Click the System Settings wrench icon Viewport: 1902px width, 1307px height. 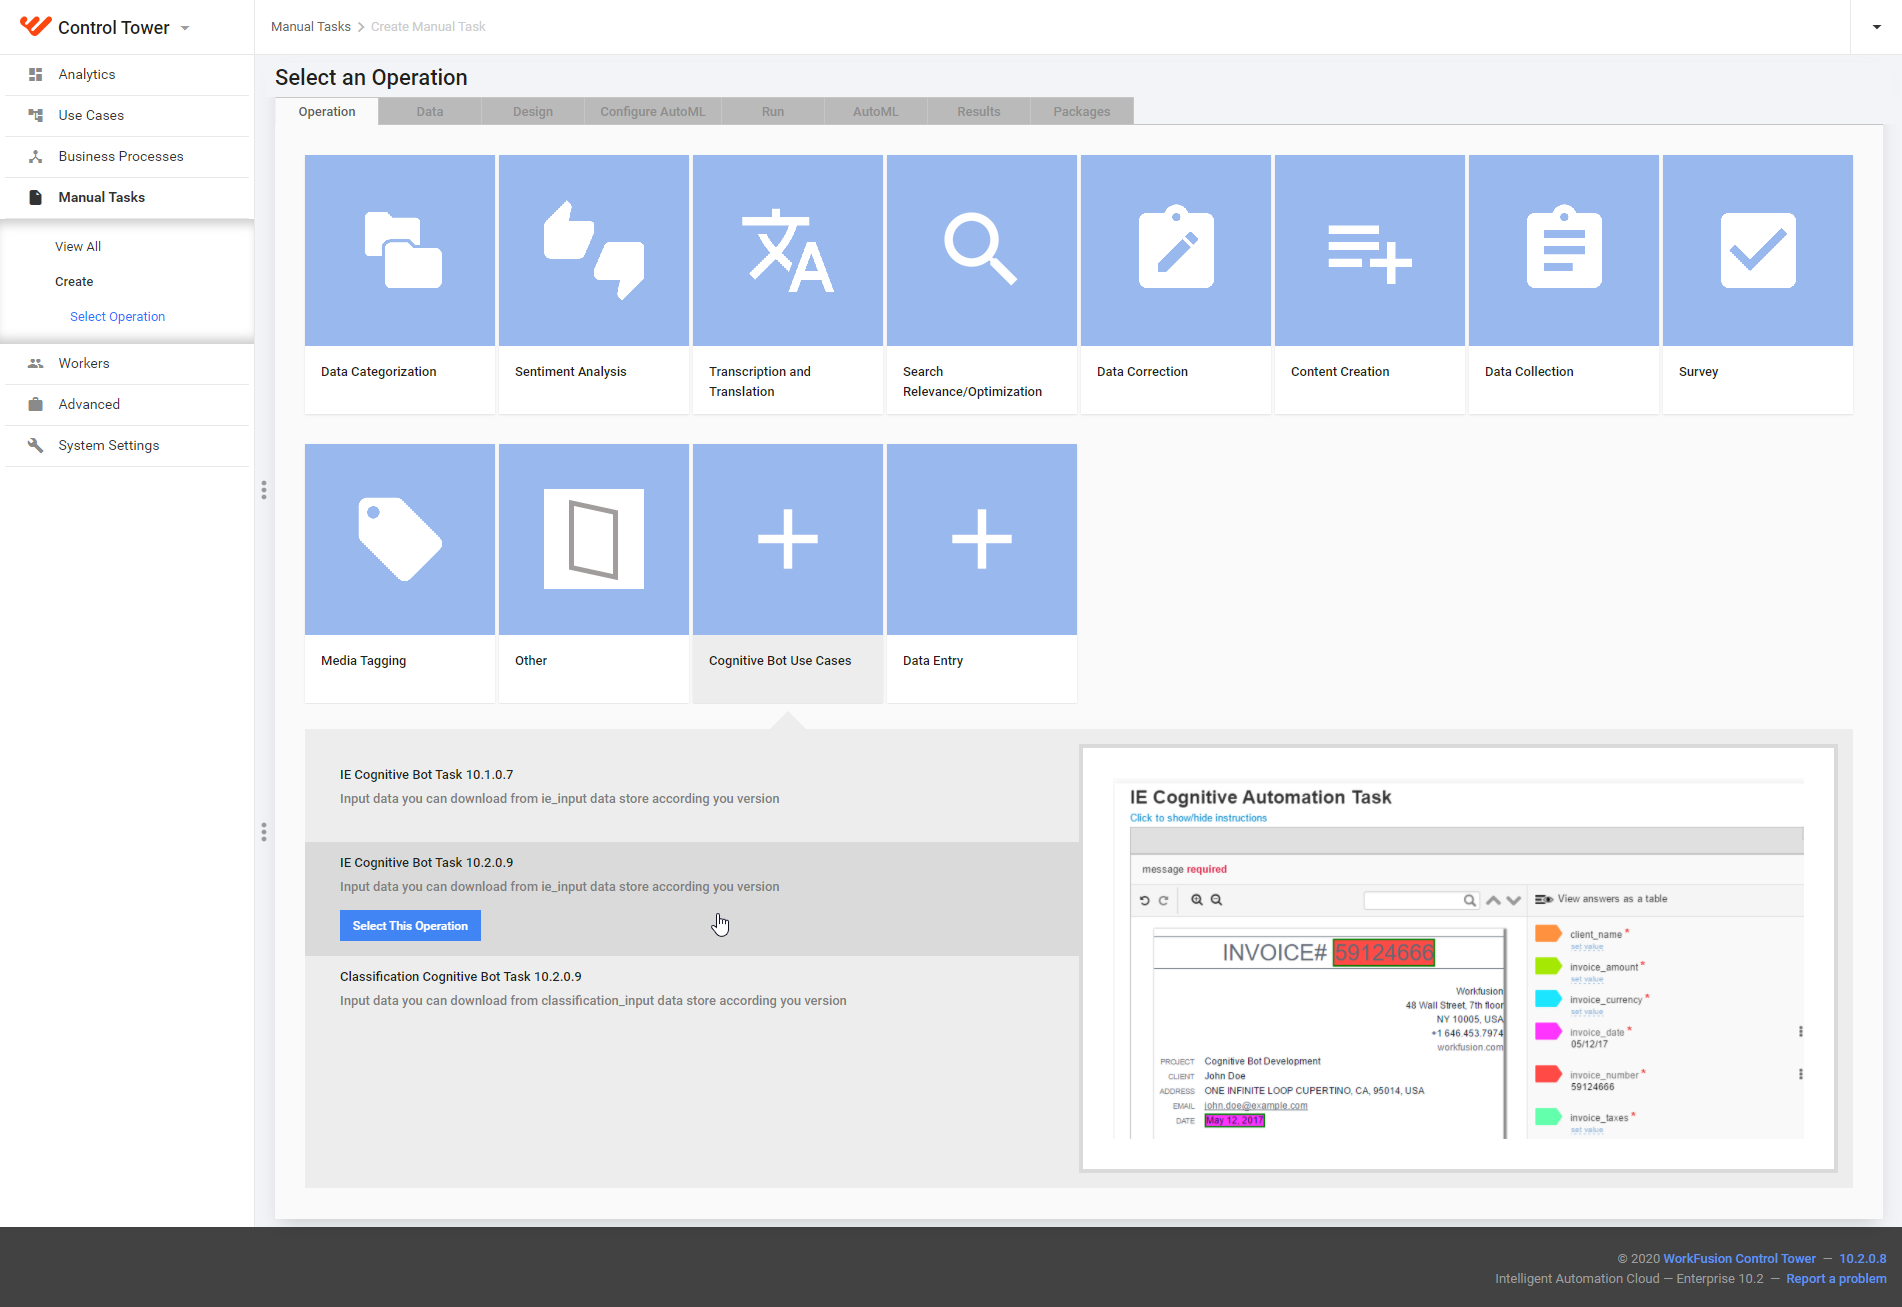click(x=36, y=445)
